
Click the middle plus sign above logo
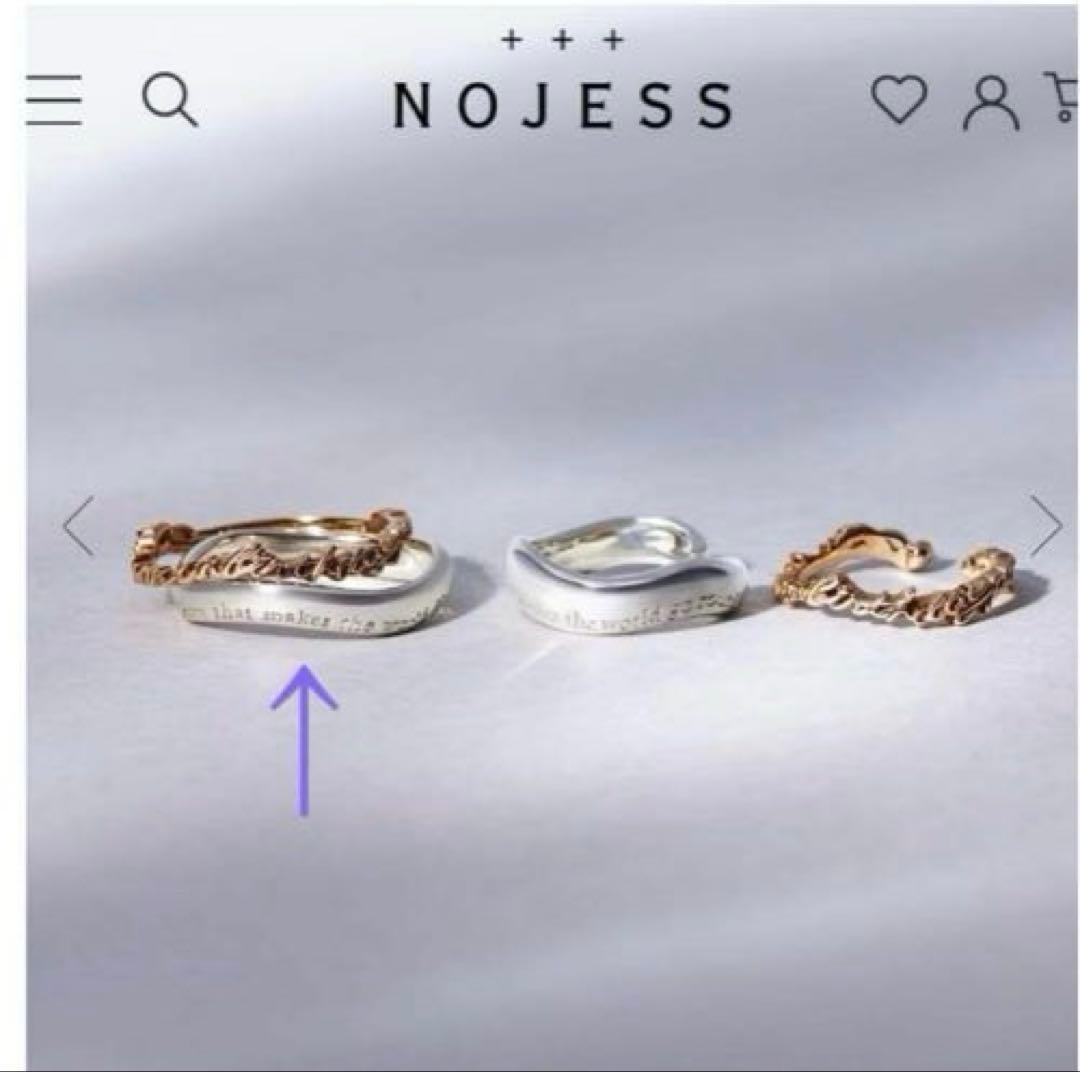(x=563, y=40)
